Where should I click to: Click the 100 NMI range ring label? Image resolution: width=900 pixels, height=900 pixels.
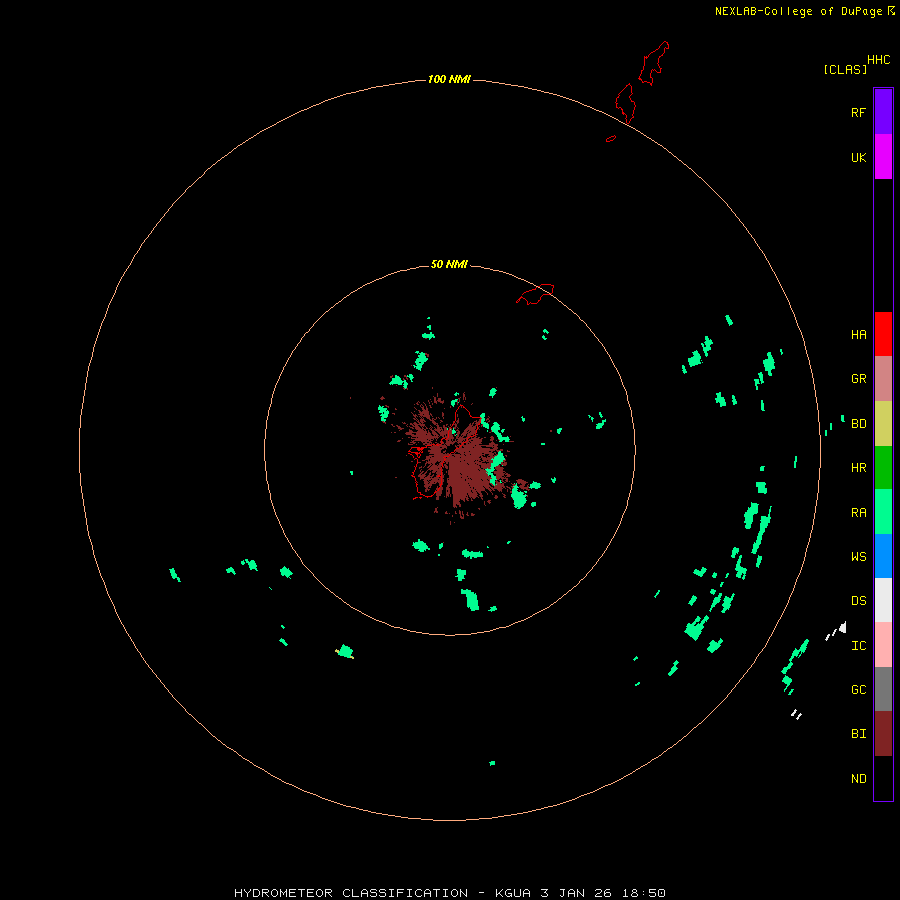(x=449, y=79)
